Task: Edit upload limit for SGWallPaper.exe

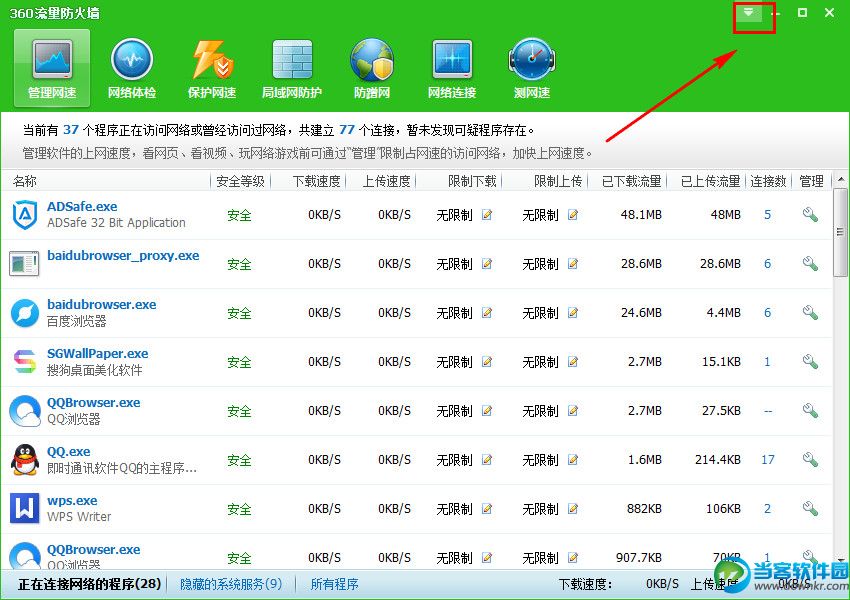Action: coord(572,362)
